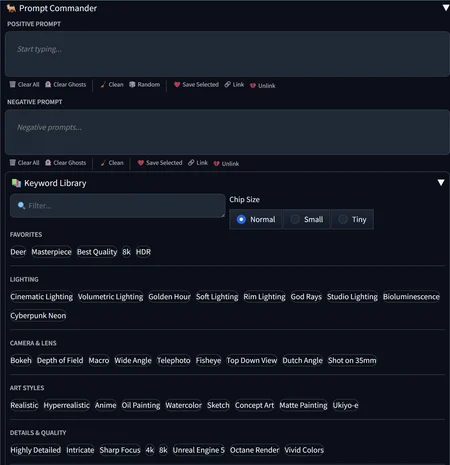Add the Masterpiece favorite chip
The width and height of the screenshot is (450, 465).
tap(51, 252)
